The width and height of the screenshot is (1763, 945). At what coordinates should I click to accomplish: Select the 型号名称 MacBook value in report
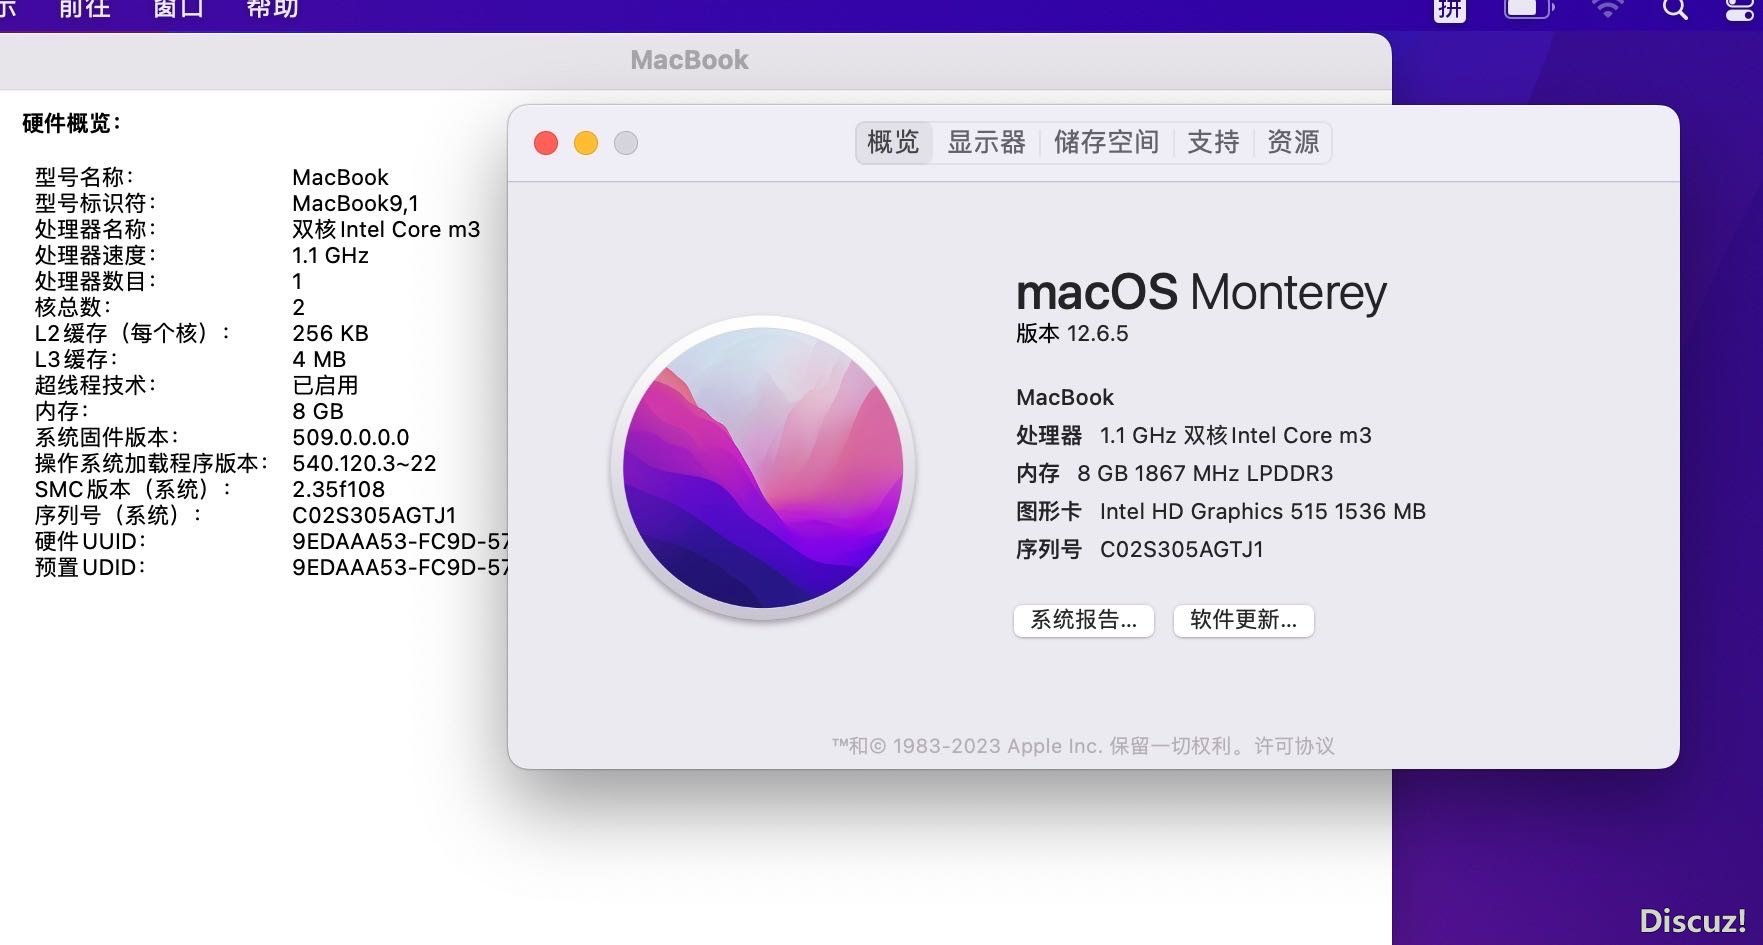[340, 177]
